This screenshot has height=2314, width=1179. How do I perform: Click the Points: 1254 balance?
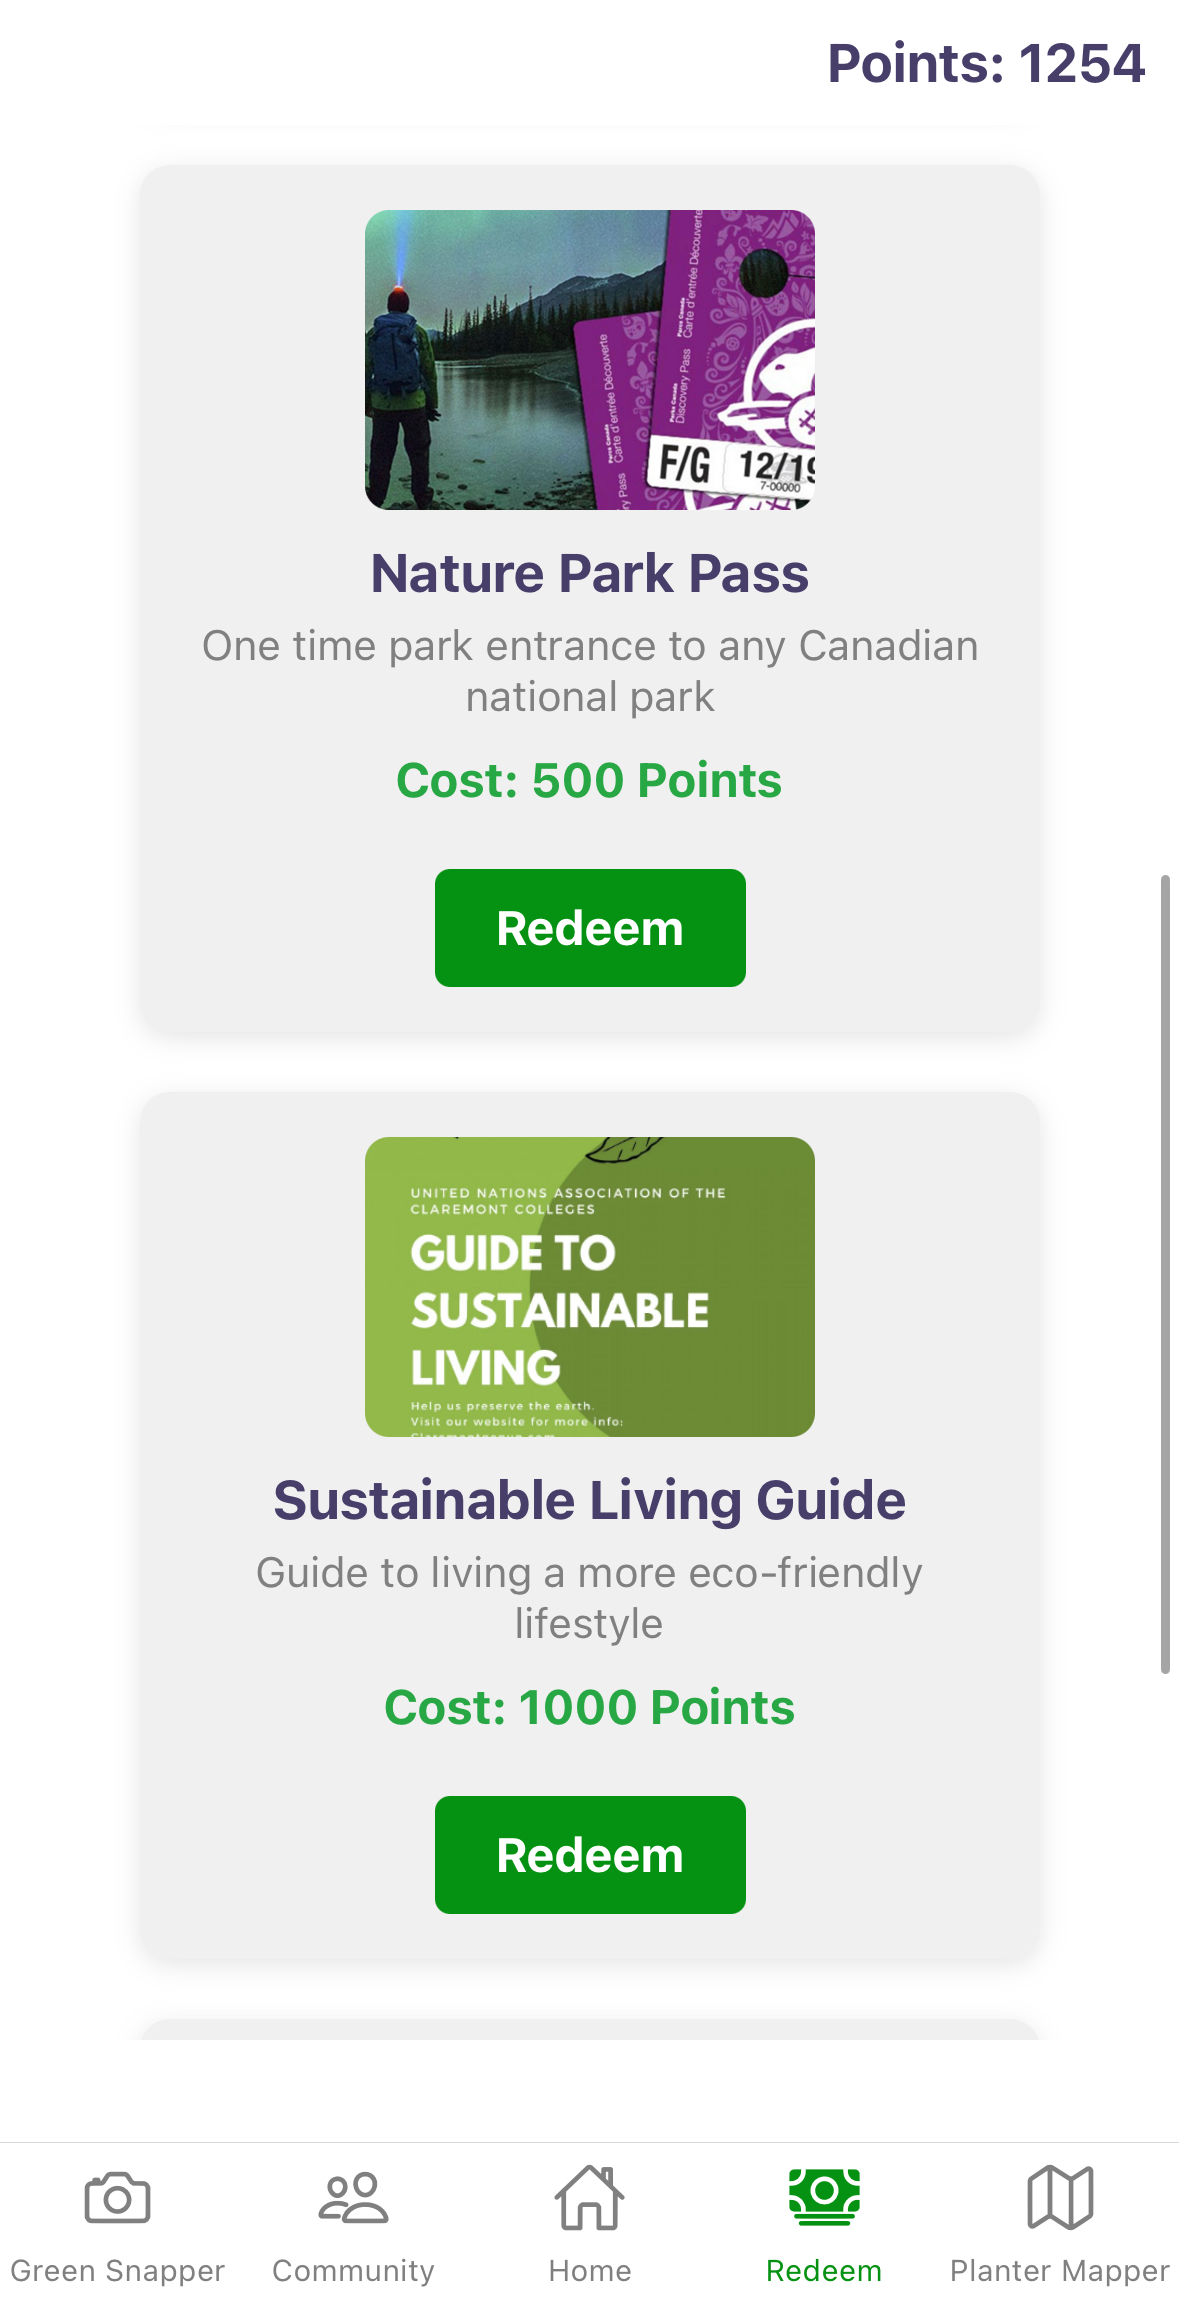point(986,63)
